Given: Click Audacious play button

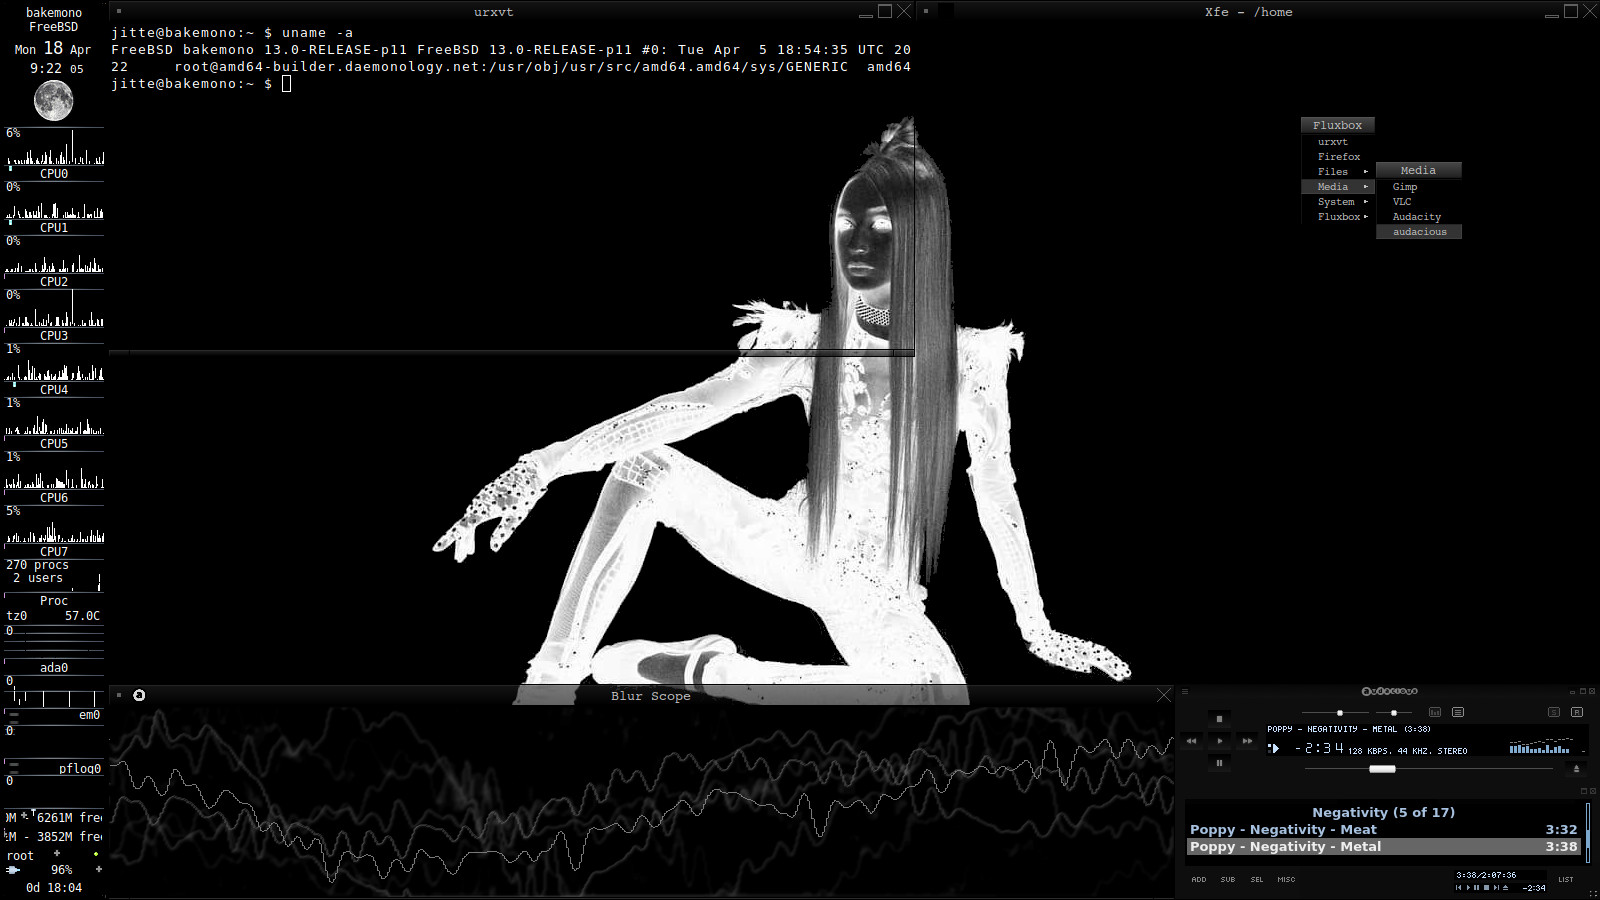Looking at the screenshot, I should (1219, 741).
